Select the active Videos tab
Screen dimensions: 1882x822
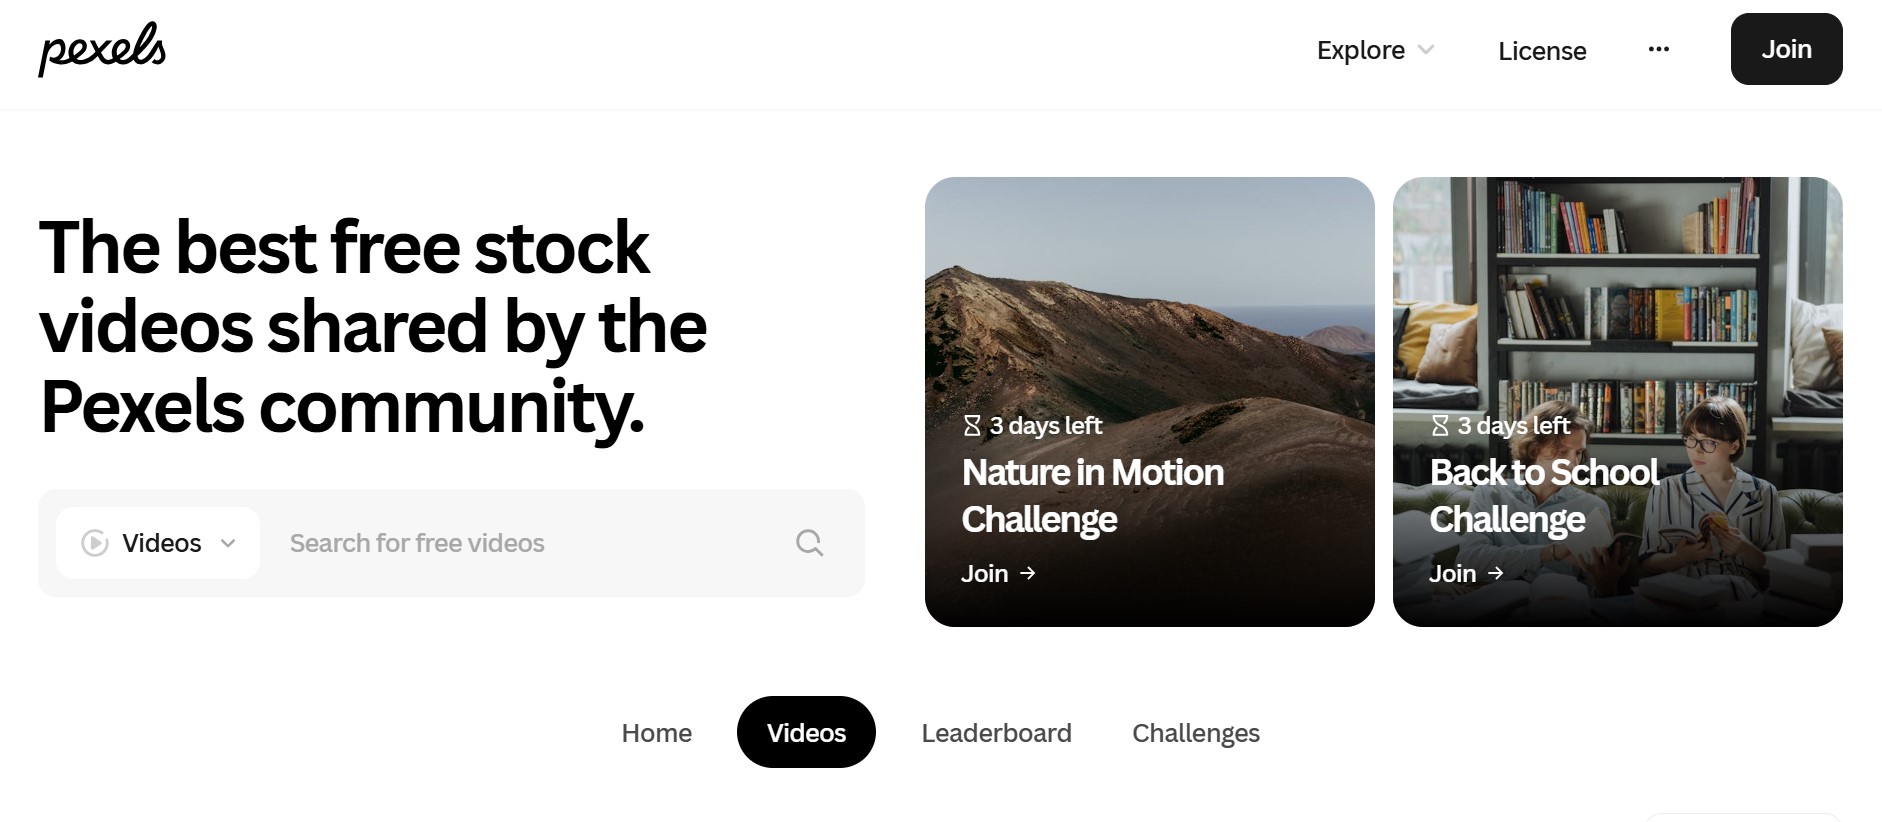[x=806, y=732]
